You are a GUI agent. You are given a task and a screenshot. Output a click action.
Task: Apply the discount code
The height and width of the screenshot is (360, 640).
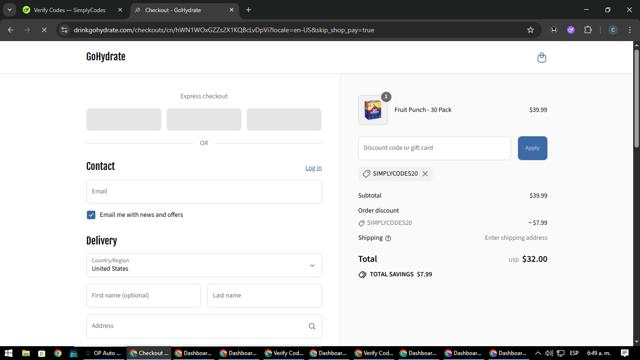click(x=532, y=148)
